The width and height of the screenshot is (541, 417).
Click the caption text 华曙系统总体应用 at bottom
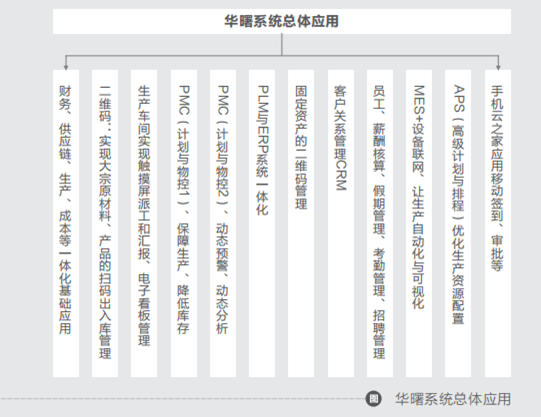coord(453,399)
